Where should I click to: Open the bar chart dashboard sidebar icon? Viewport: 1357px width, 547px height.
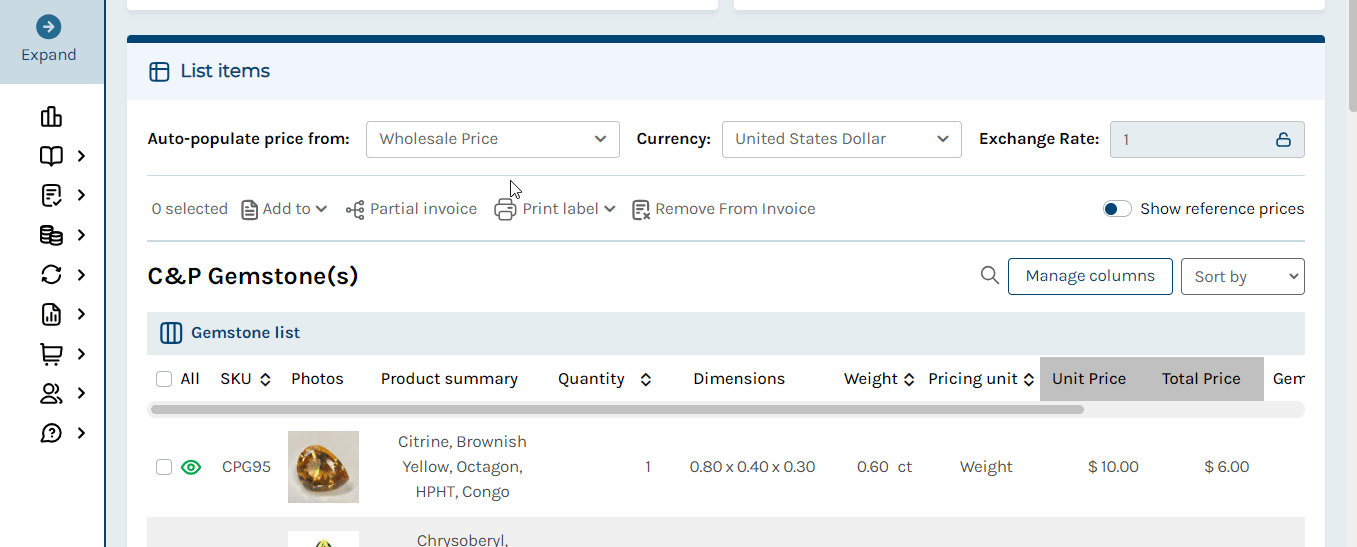click(x=51, y=117)
